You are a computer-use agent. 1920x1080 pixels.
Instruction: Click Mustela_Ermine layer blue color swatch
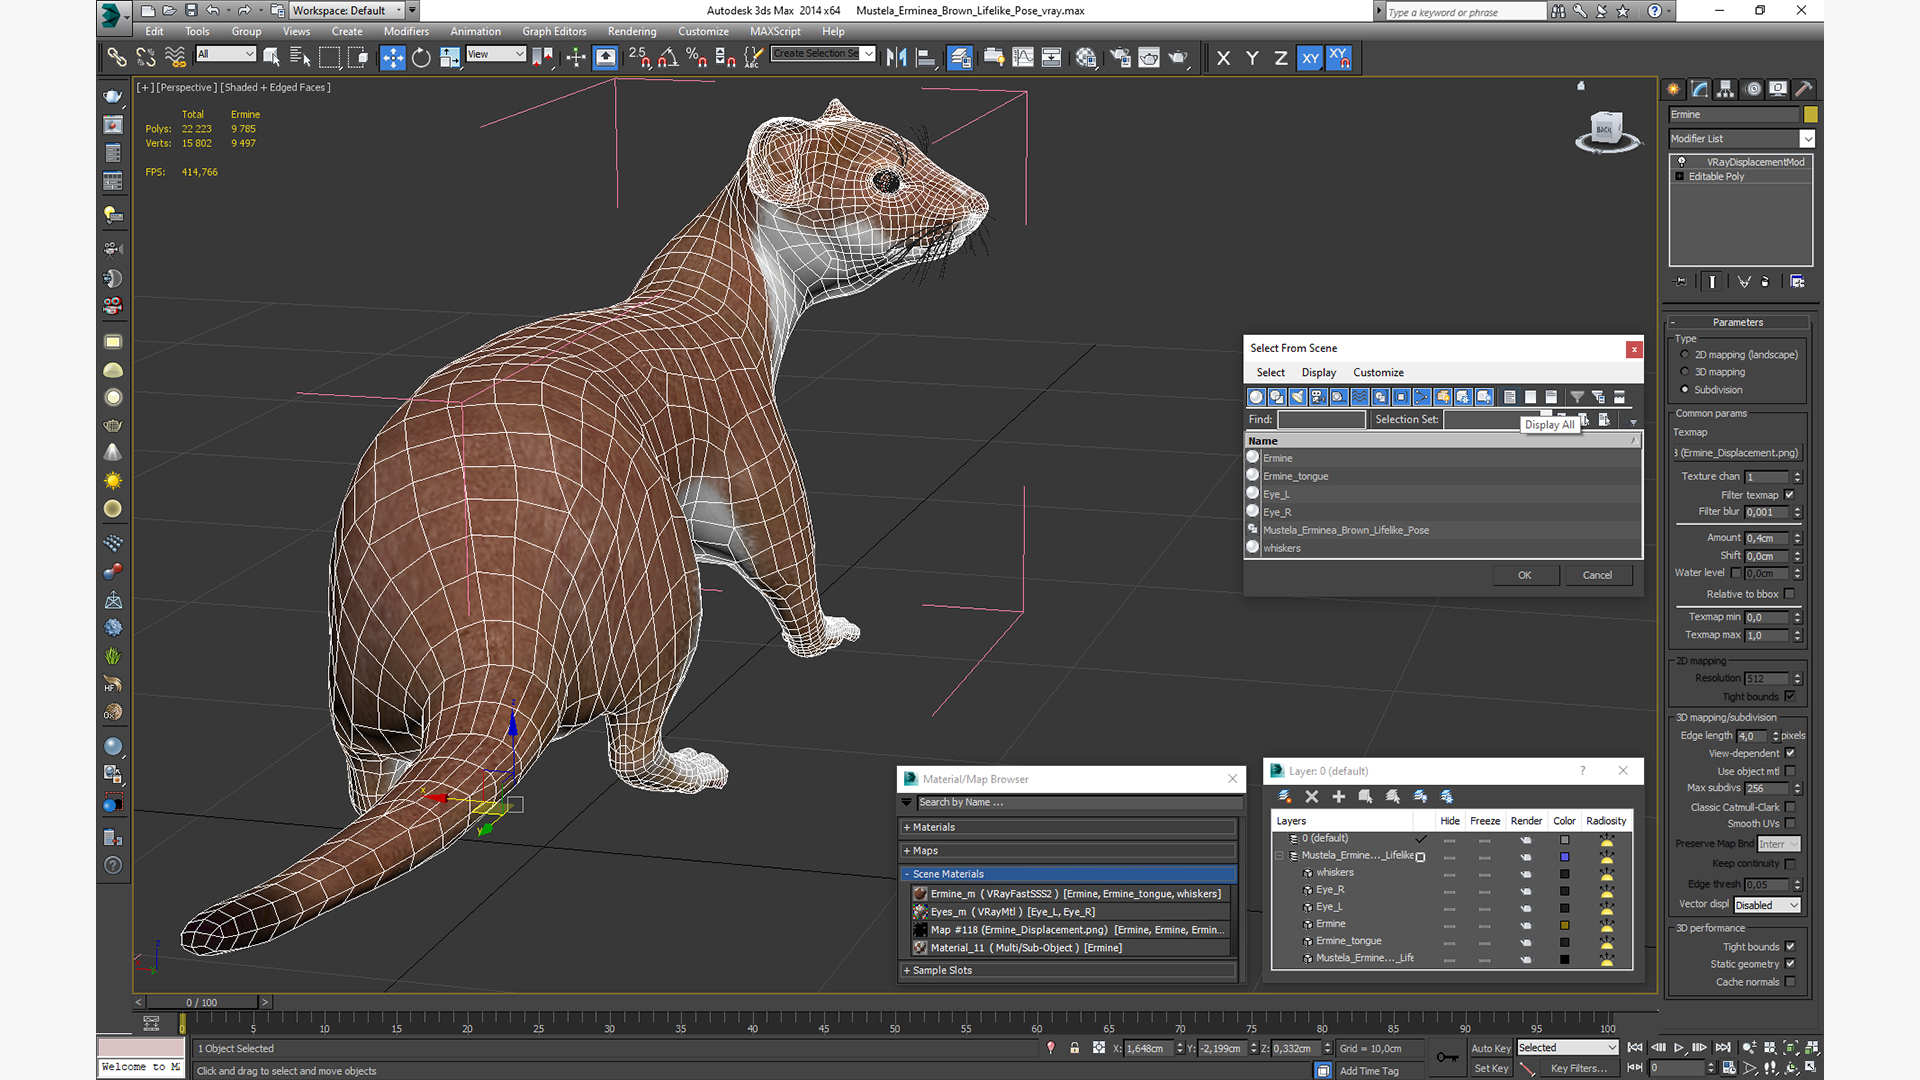1564,857
